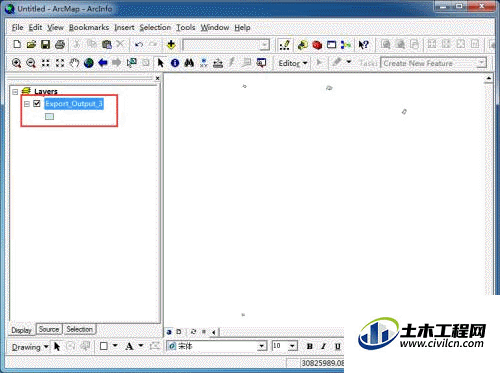Click the Export_Output_3 layer symbol swatch
Viewport: 500px width, 373px height.
click(49, 116)
